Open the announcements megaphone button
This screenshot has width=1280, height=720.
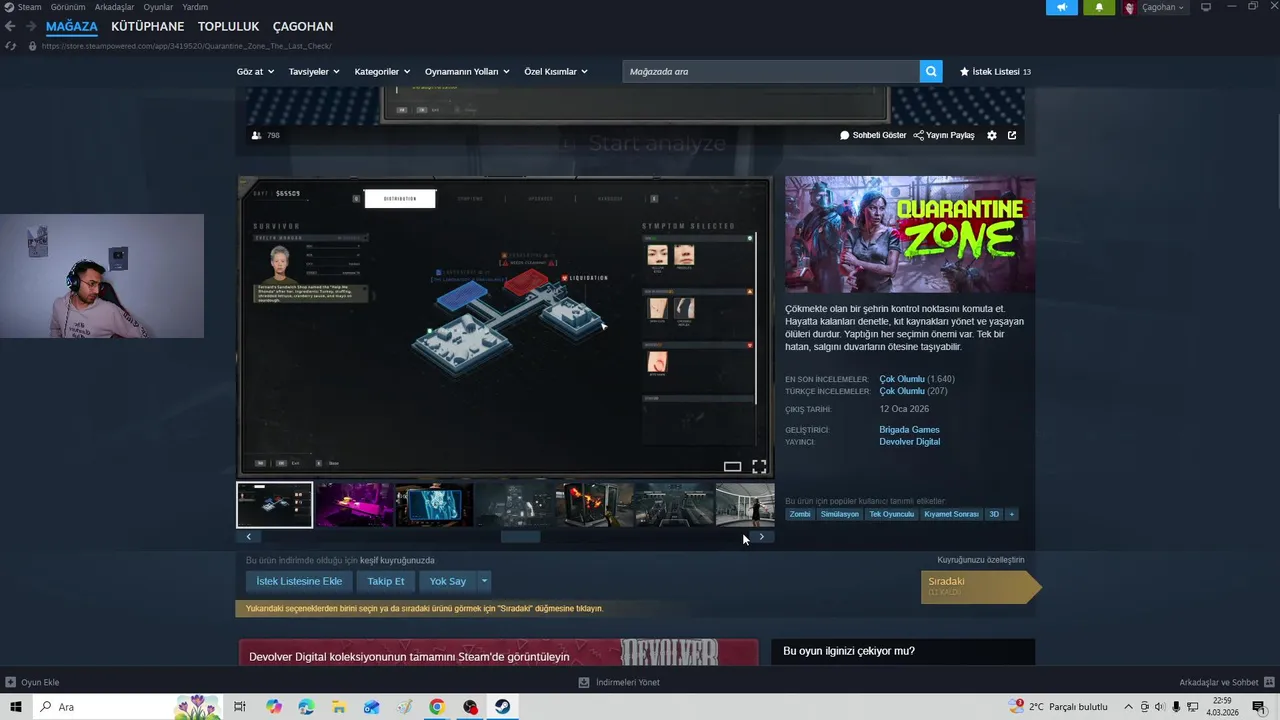[1062, 7]
